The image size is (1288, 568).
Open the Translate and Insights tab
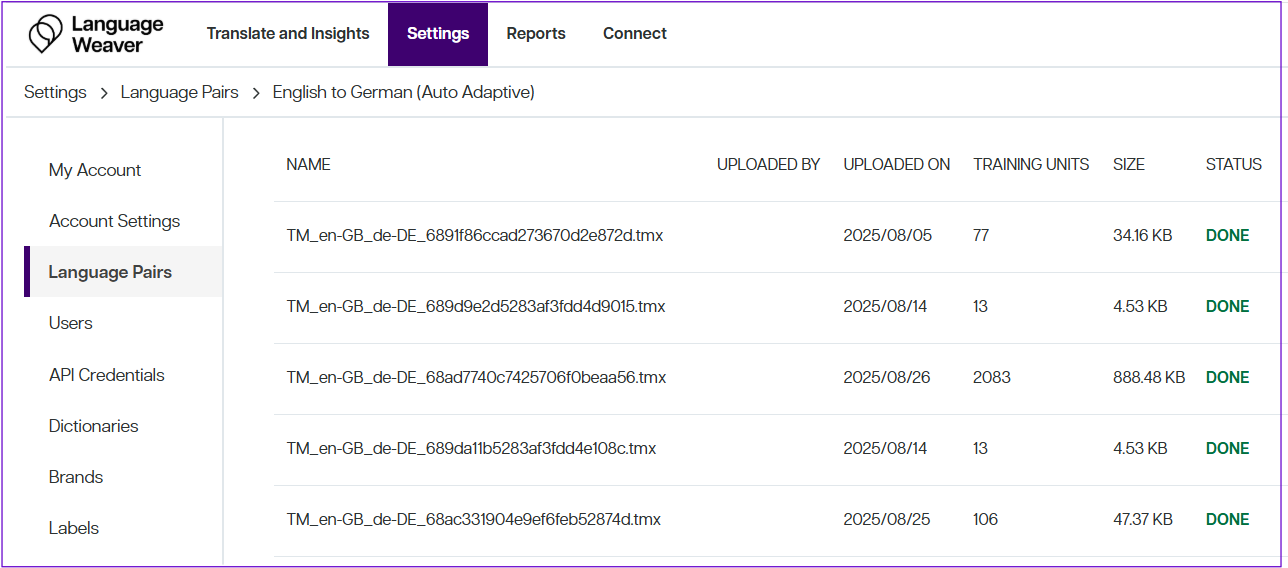[x=288, y=34]
